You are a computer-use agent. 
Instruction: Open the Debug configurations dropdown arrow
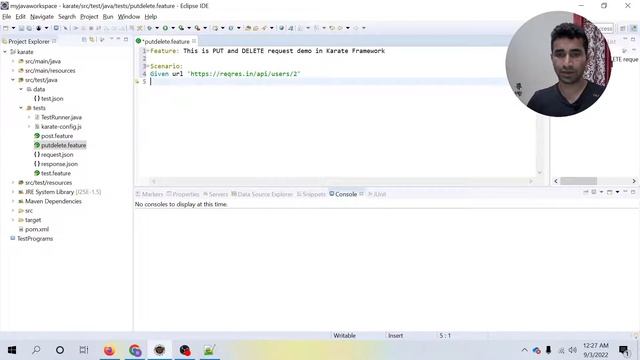157,28
